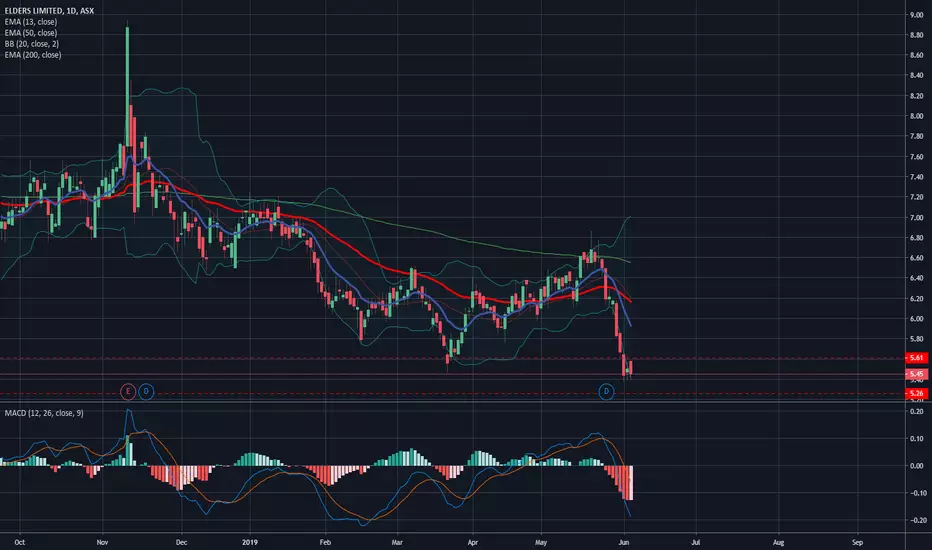Click the November D dividend marker

point(146,391)
